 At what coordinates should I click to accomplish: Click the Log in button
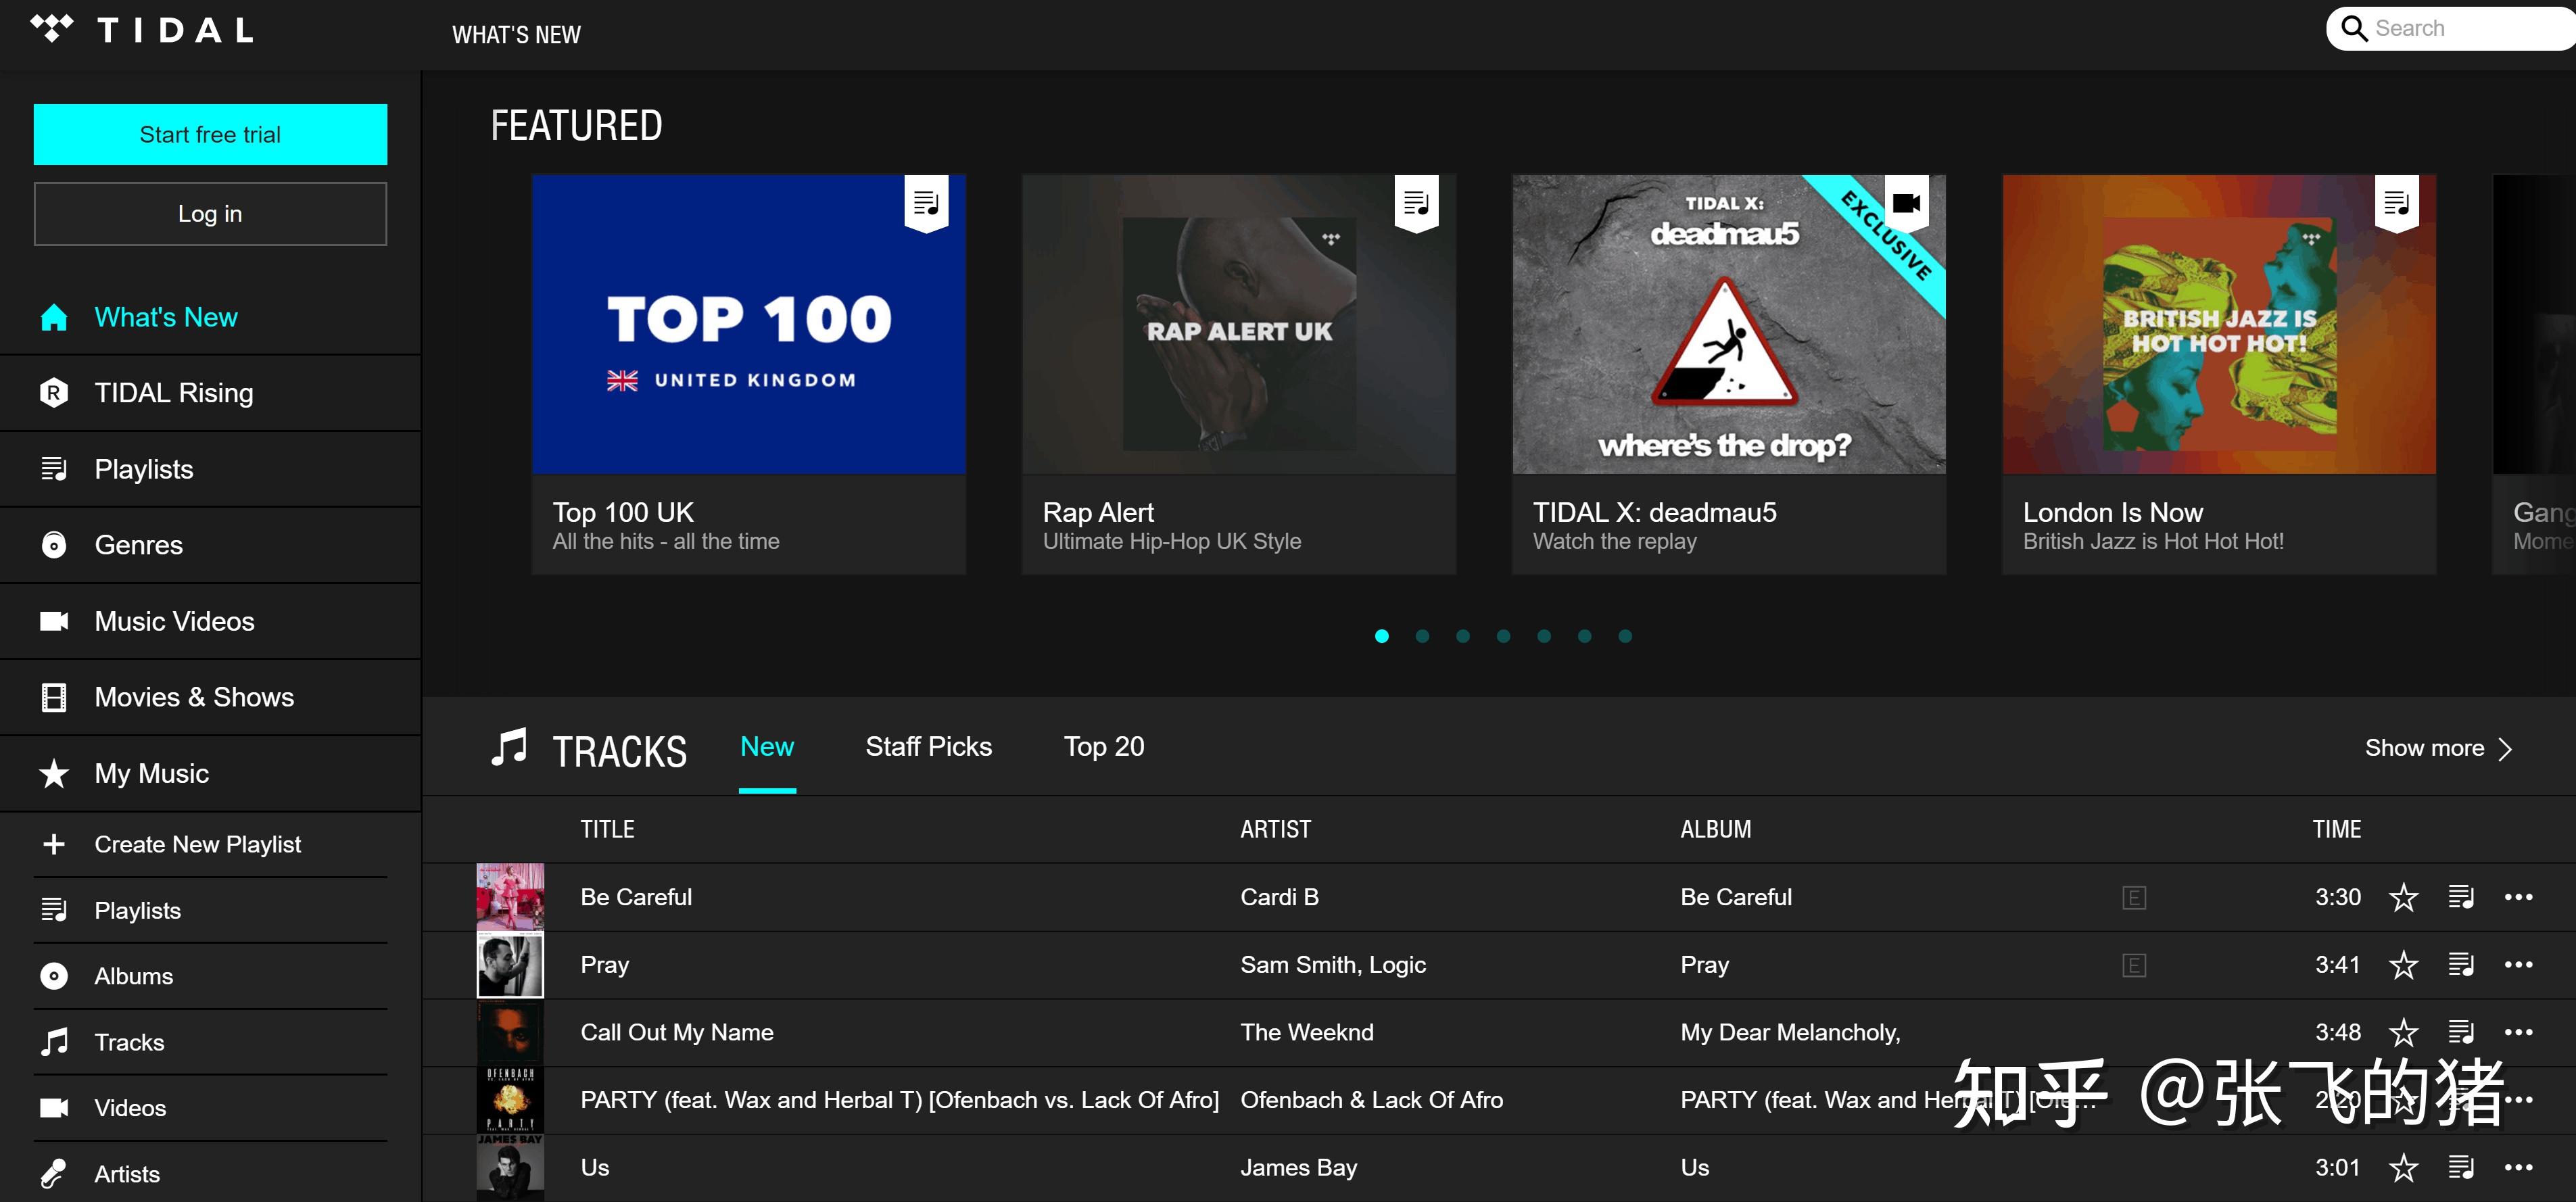click(209, 213)
